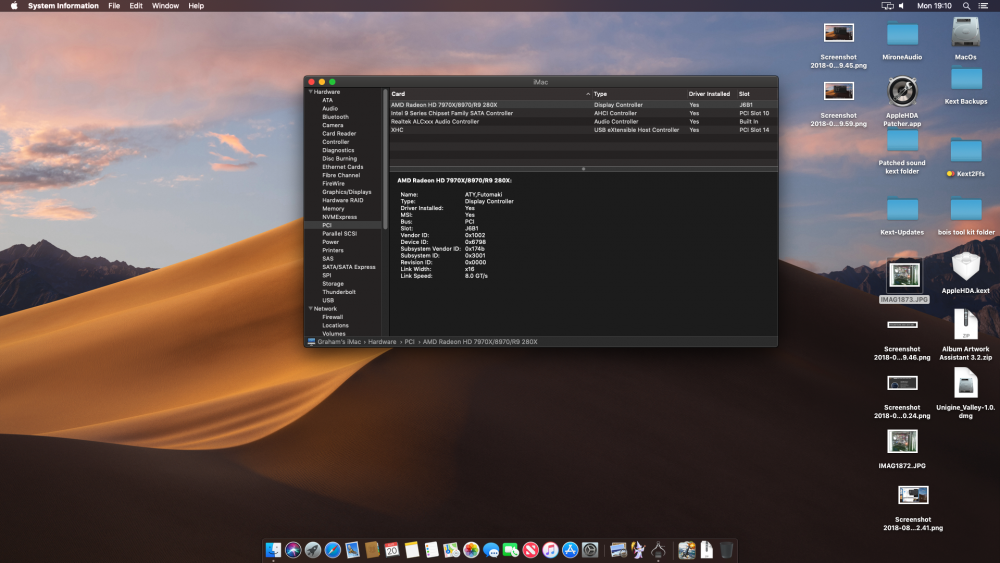This screenshot has height=563, width=1000.
Task: Collapse the Network section triangle
Action: click(311, 309)
